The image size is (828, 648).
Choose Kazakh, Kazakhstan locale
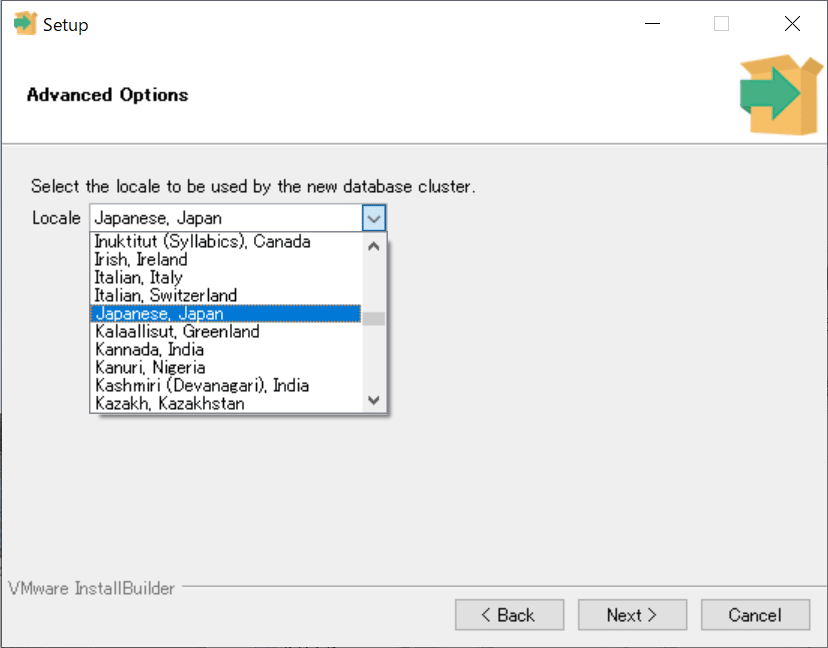(x=170, y=404)
